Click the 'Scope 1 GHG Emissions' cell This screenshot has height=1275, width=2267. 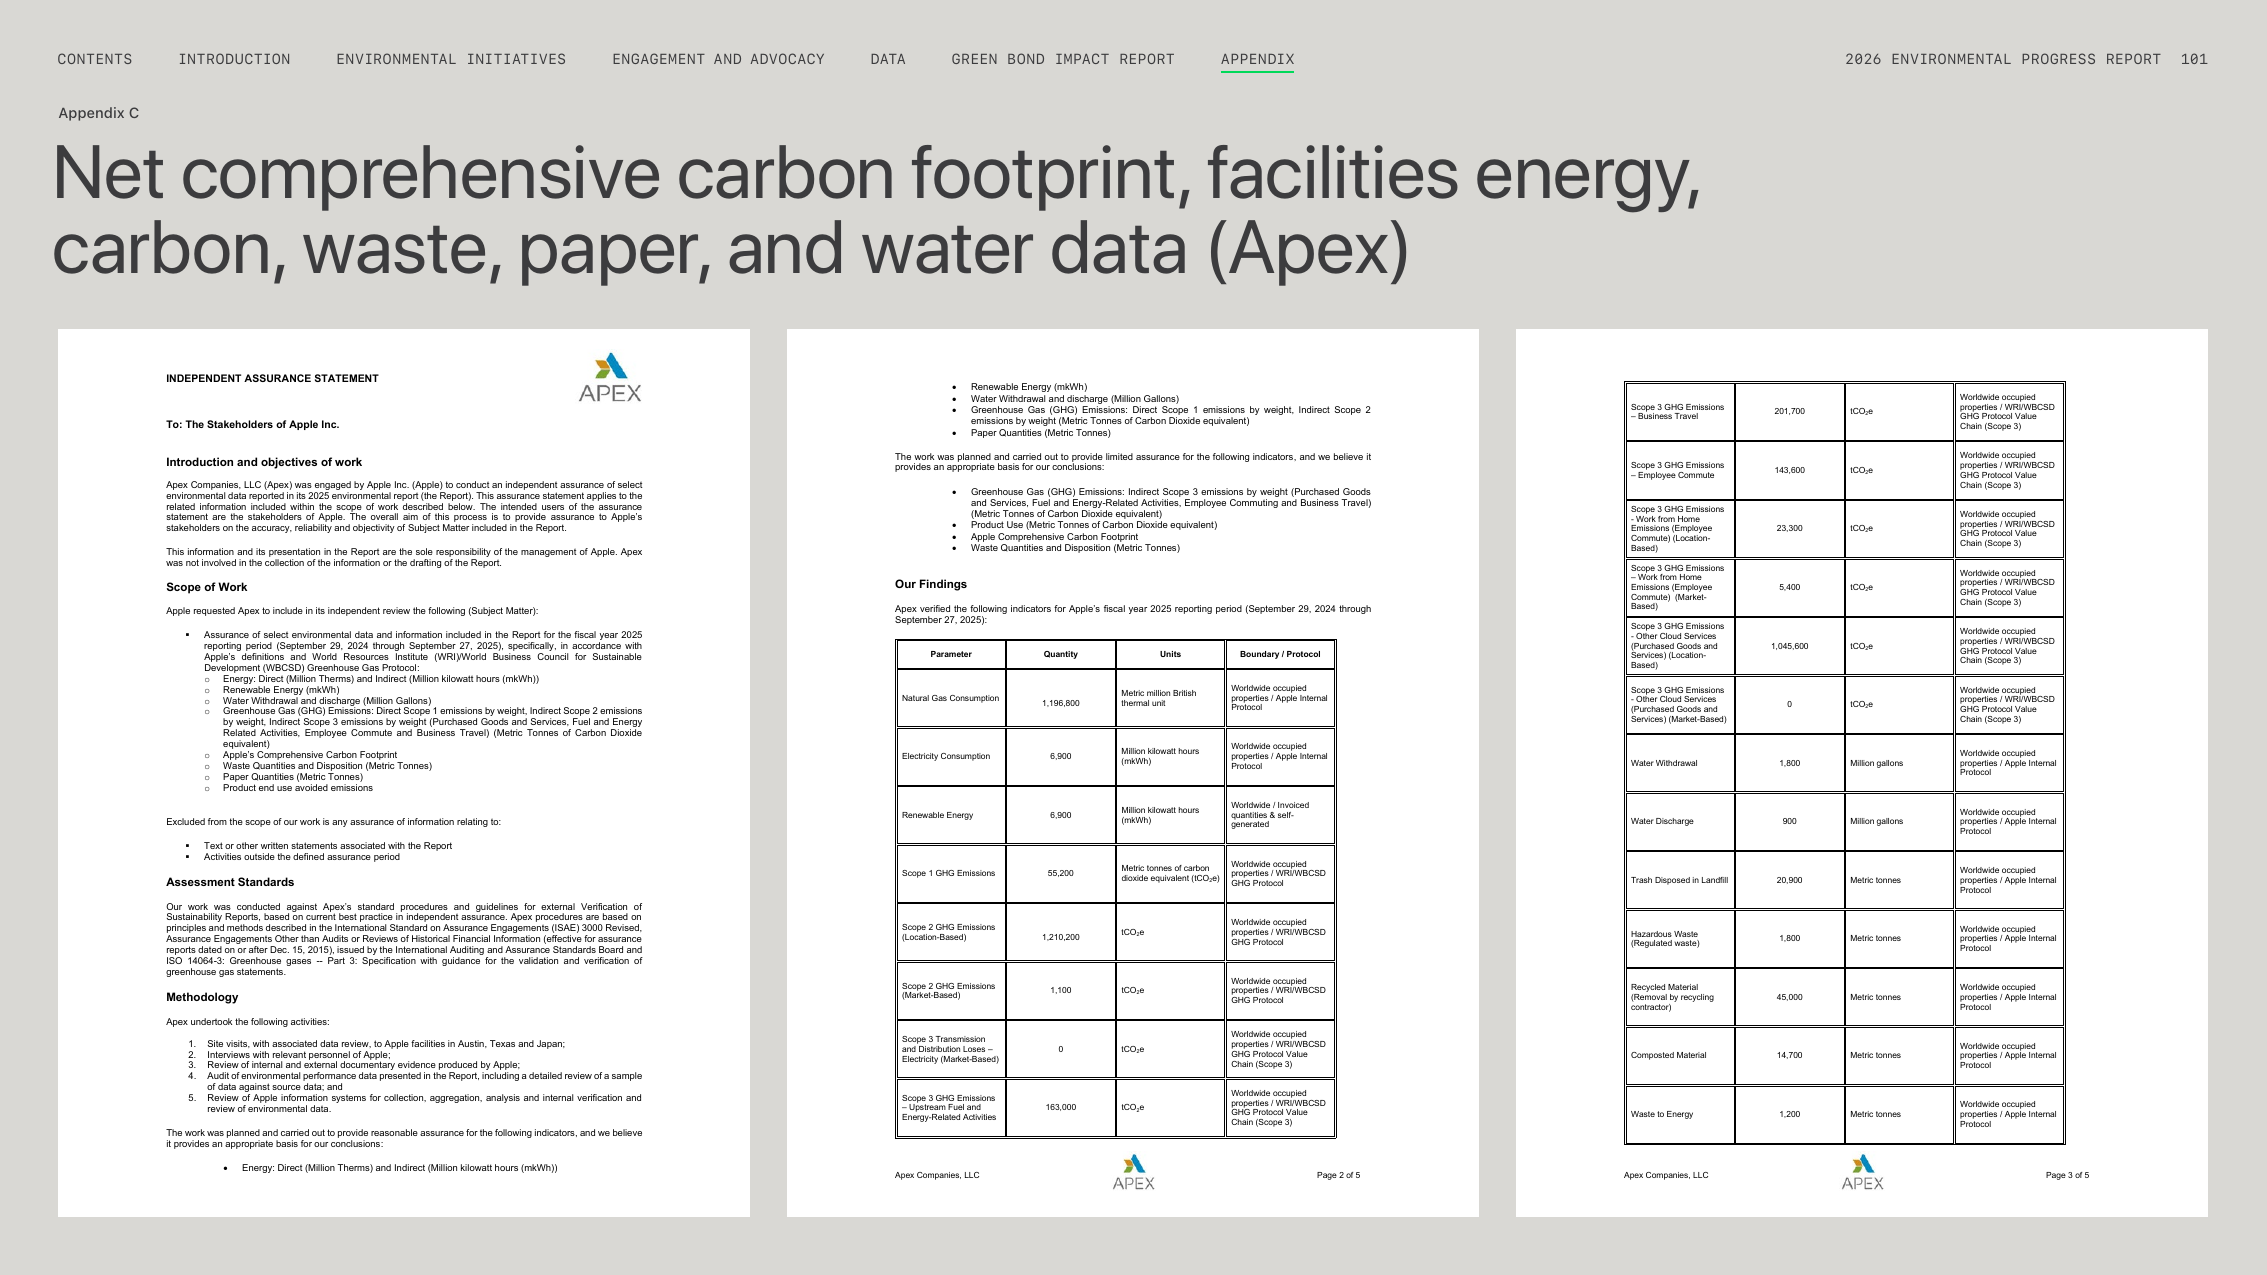(x=950, y=873)
